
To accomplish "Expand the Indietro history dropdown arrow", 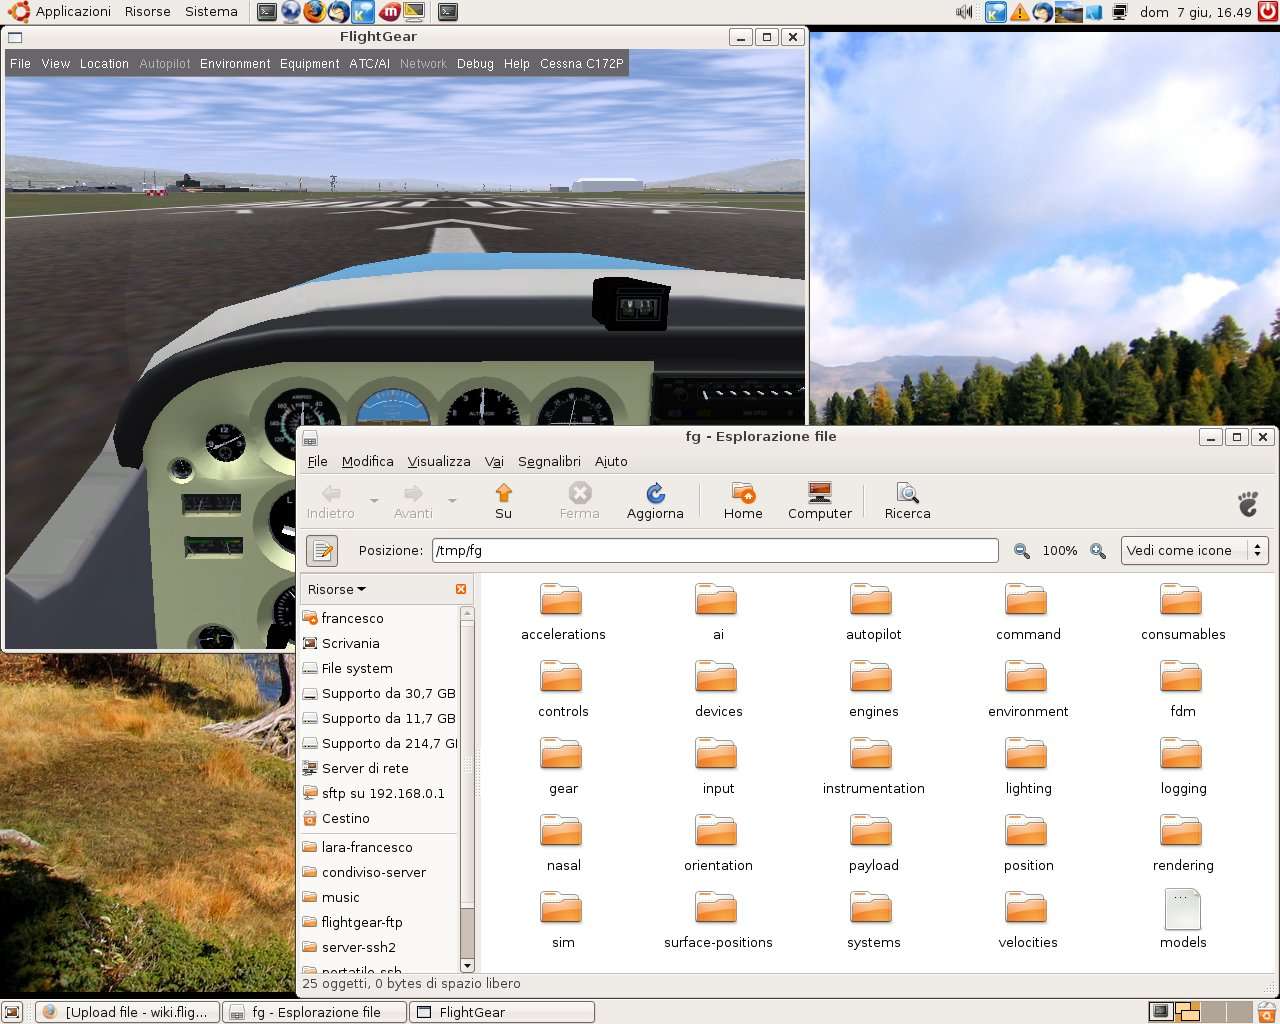I will coord(374,500).
